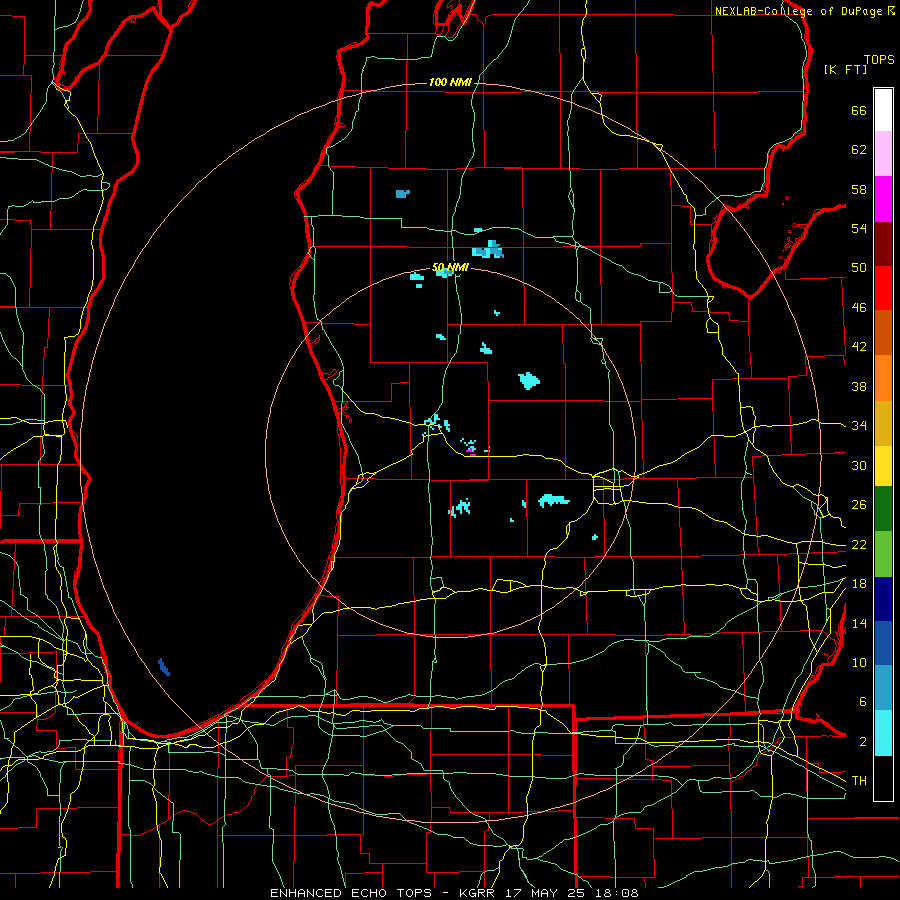Viewport: 900px width, 900px height.
Task: Click legend value label 46
Action: [859, 308]
